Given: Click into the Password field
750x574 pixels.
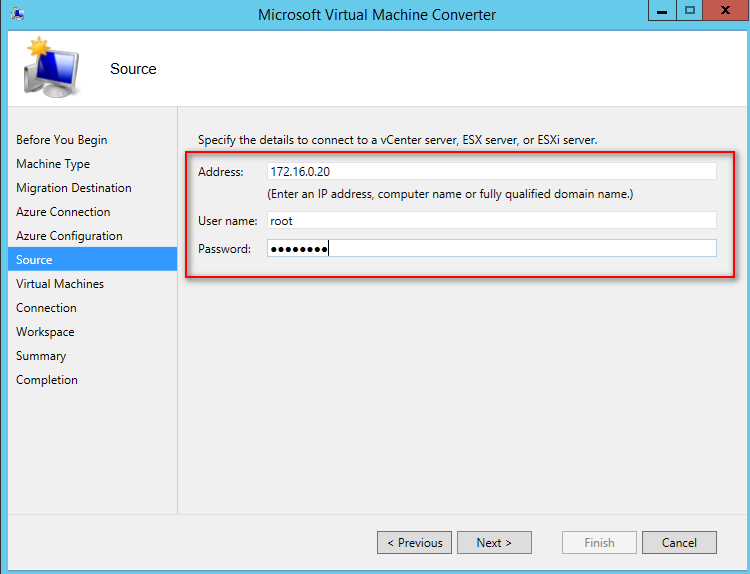Looking at the screenshot, I should coord(492,248).
